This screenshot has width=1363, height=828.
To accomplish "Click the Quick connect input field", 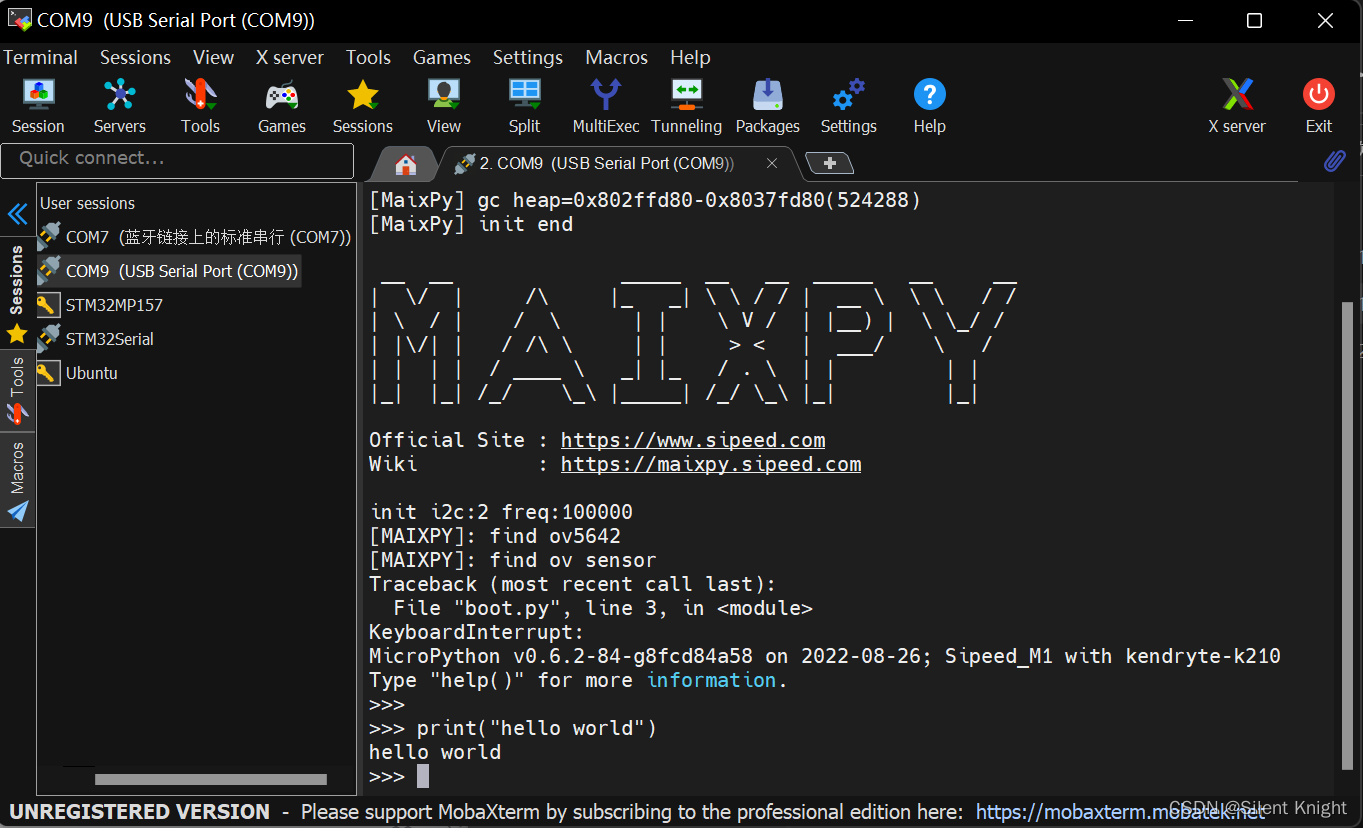I will coord(177,160).
